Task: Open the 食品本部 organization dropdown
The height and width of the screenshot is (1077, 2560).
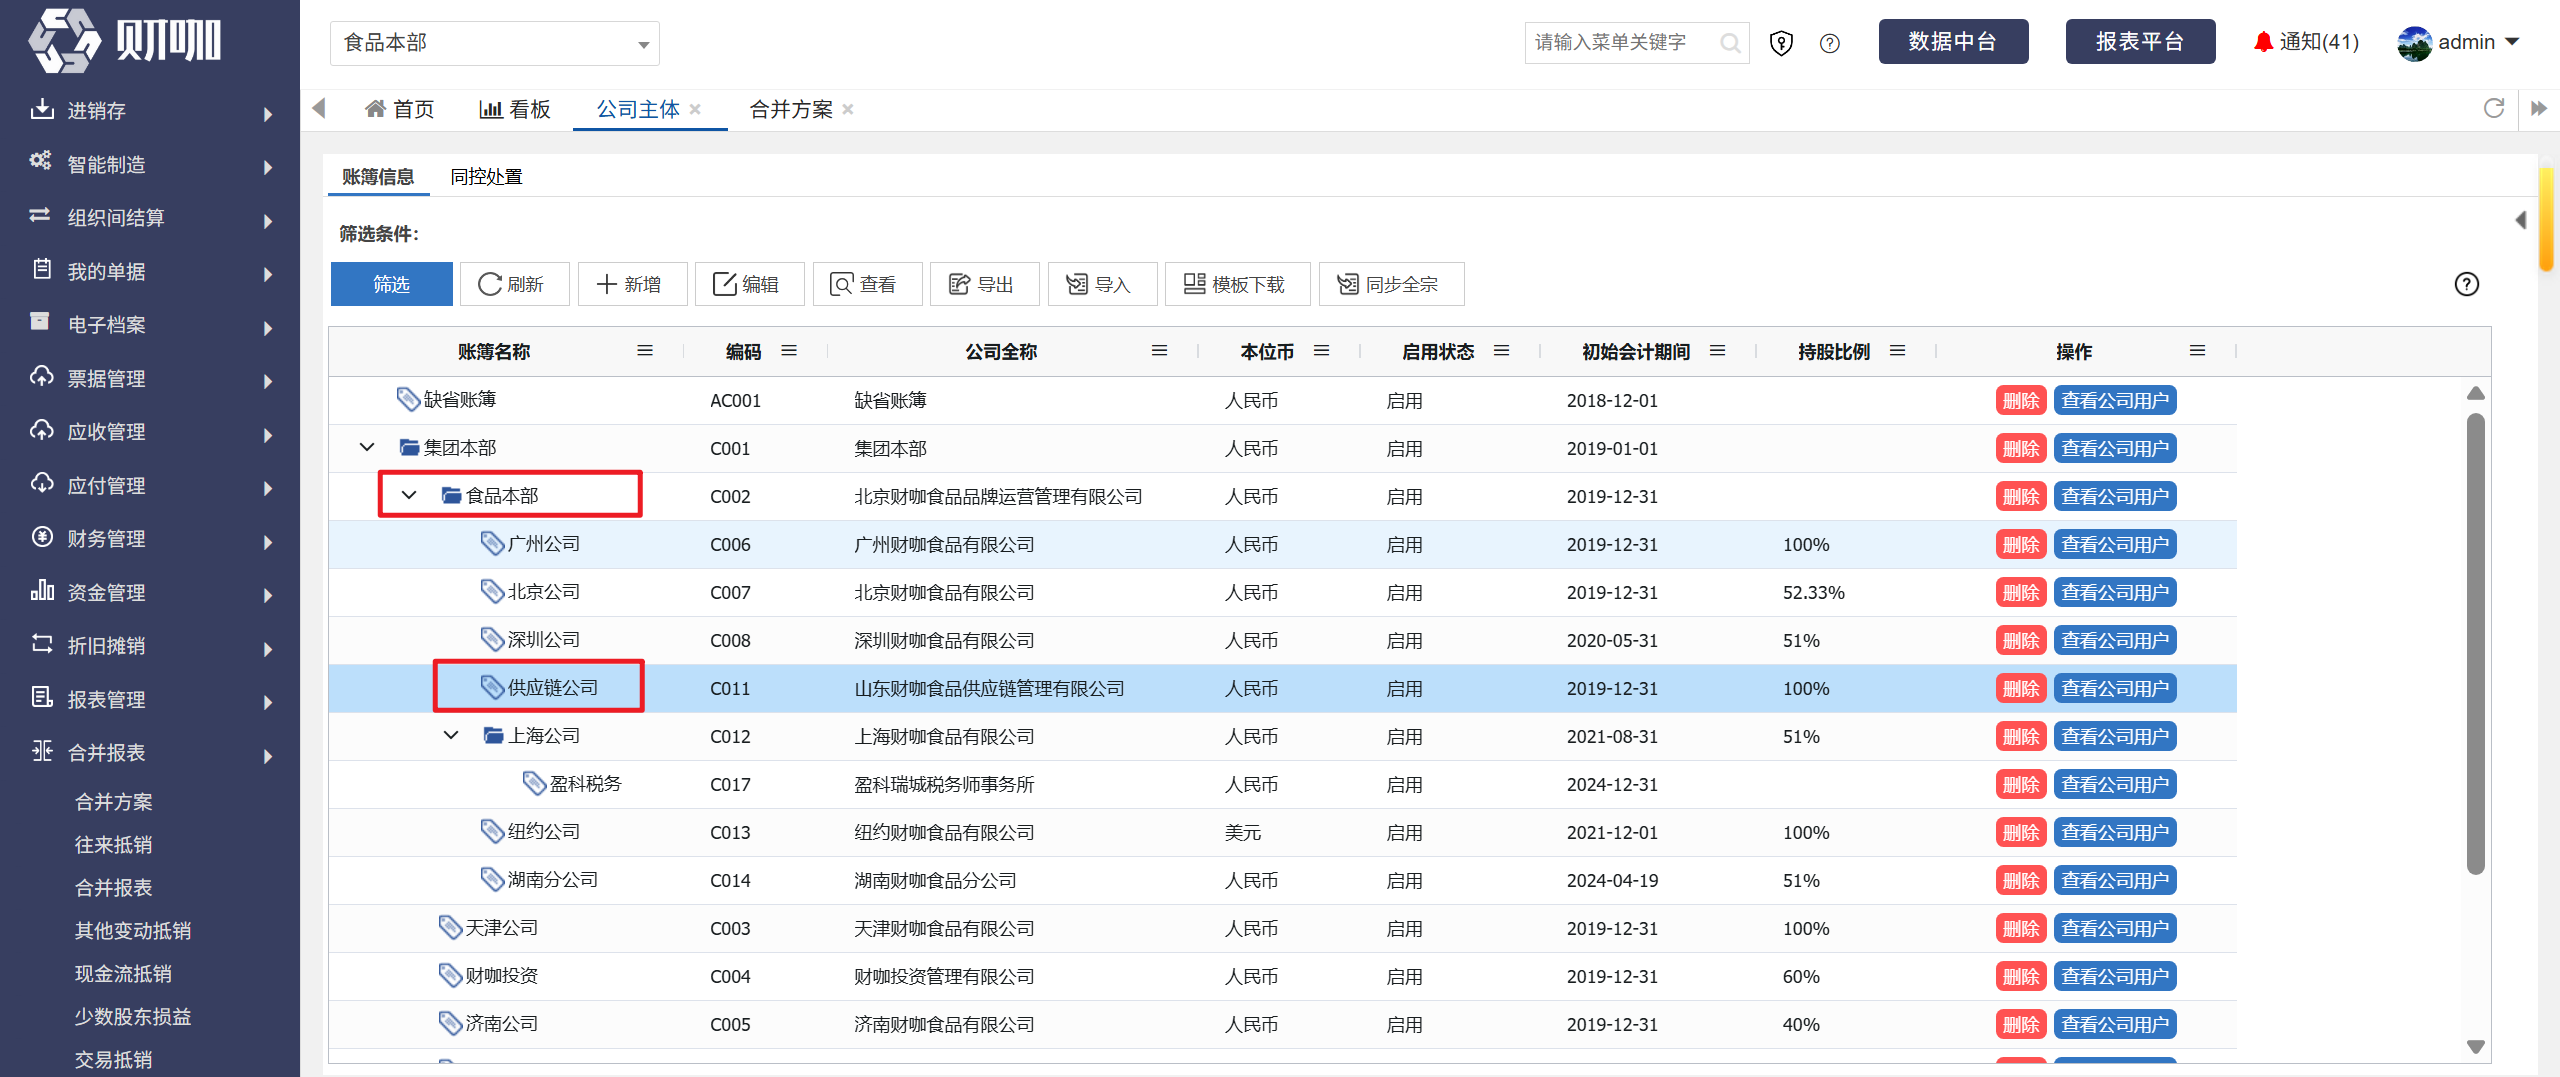Action: [495, 43]
